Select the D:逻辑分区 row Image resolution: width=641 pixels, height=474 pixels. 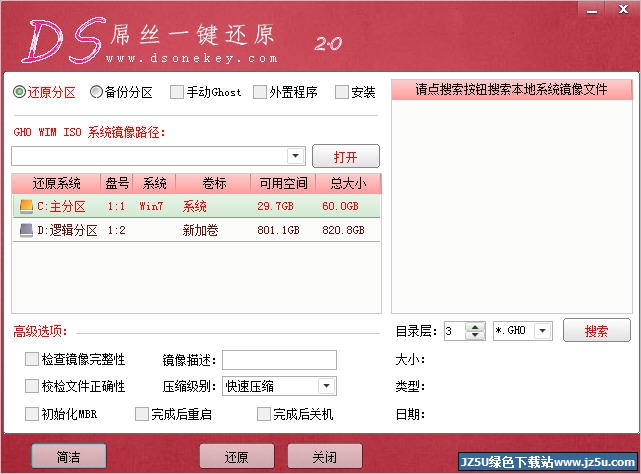pos(196,230)
